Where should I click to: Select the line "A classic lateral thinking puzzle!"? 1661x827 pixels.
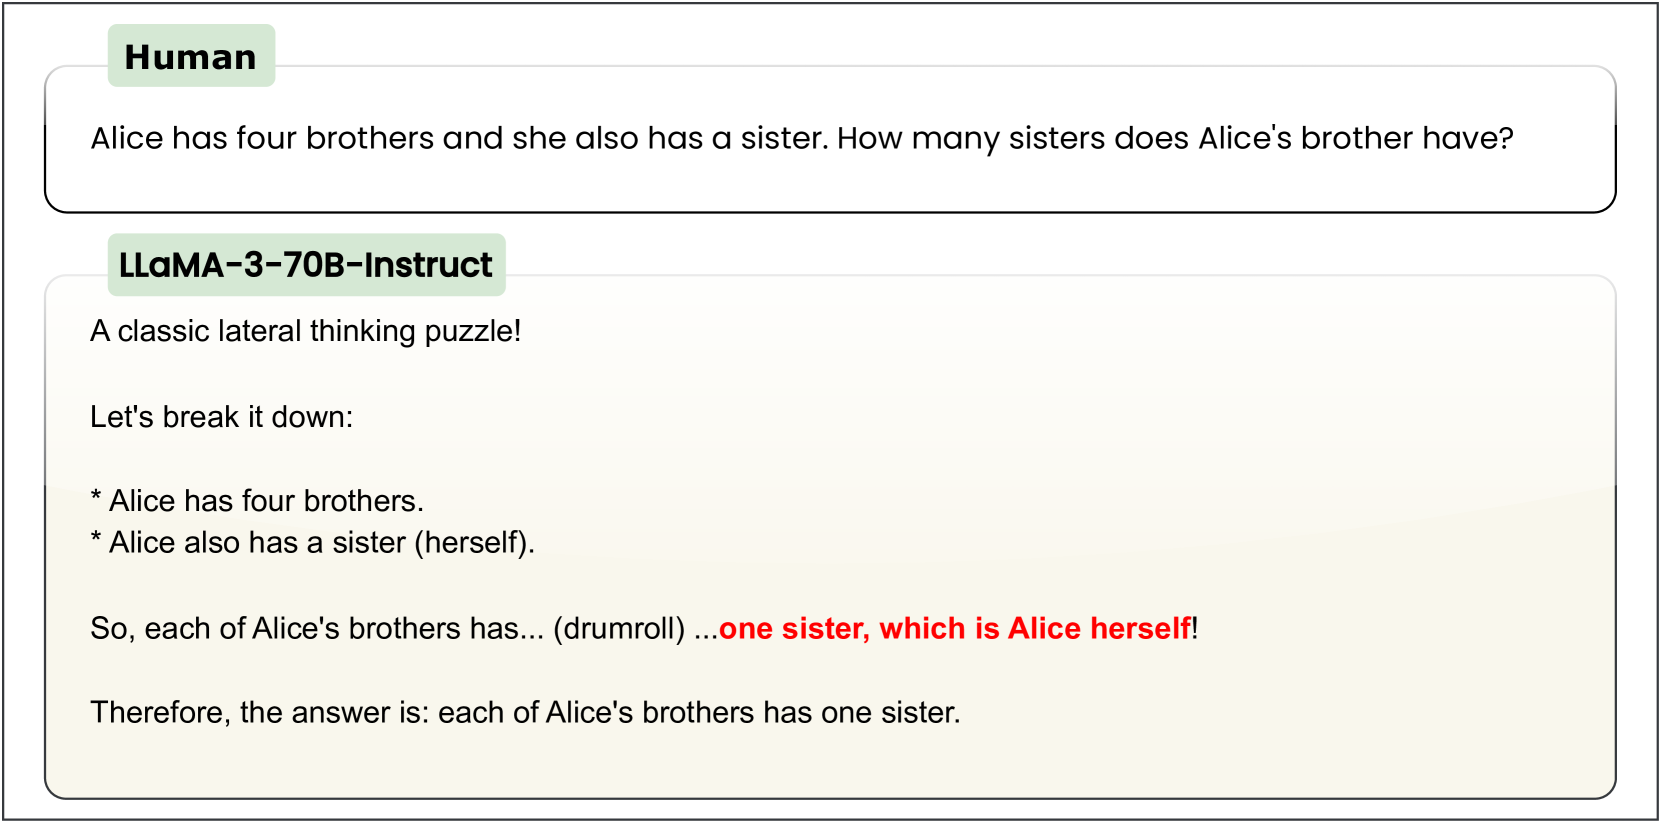point(305,331)
